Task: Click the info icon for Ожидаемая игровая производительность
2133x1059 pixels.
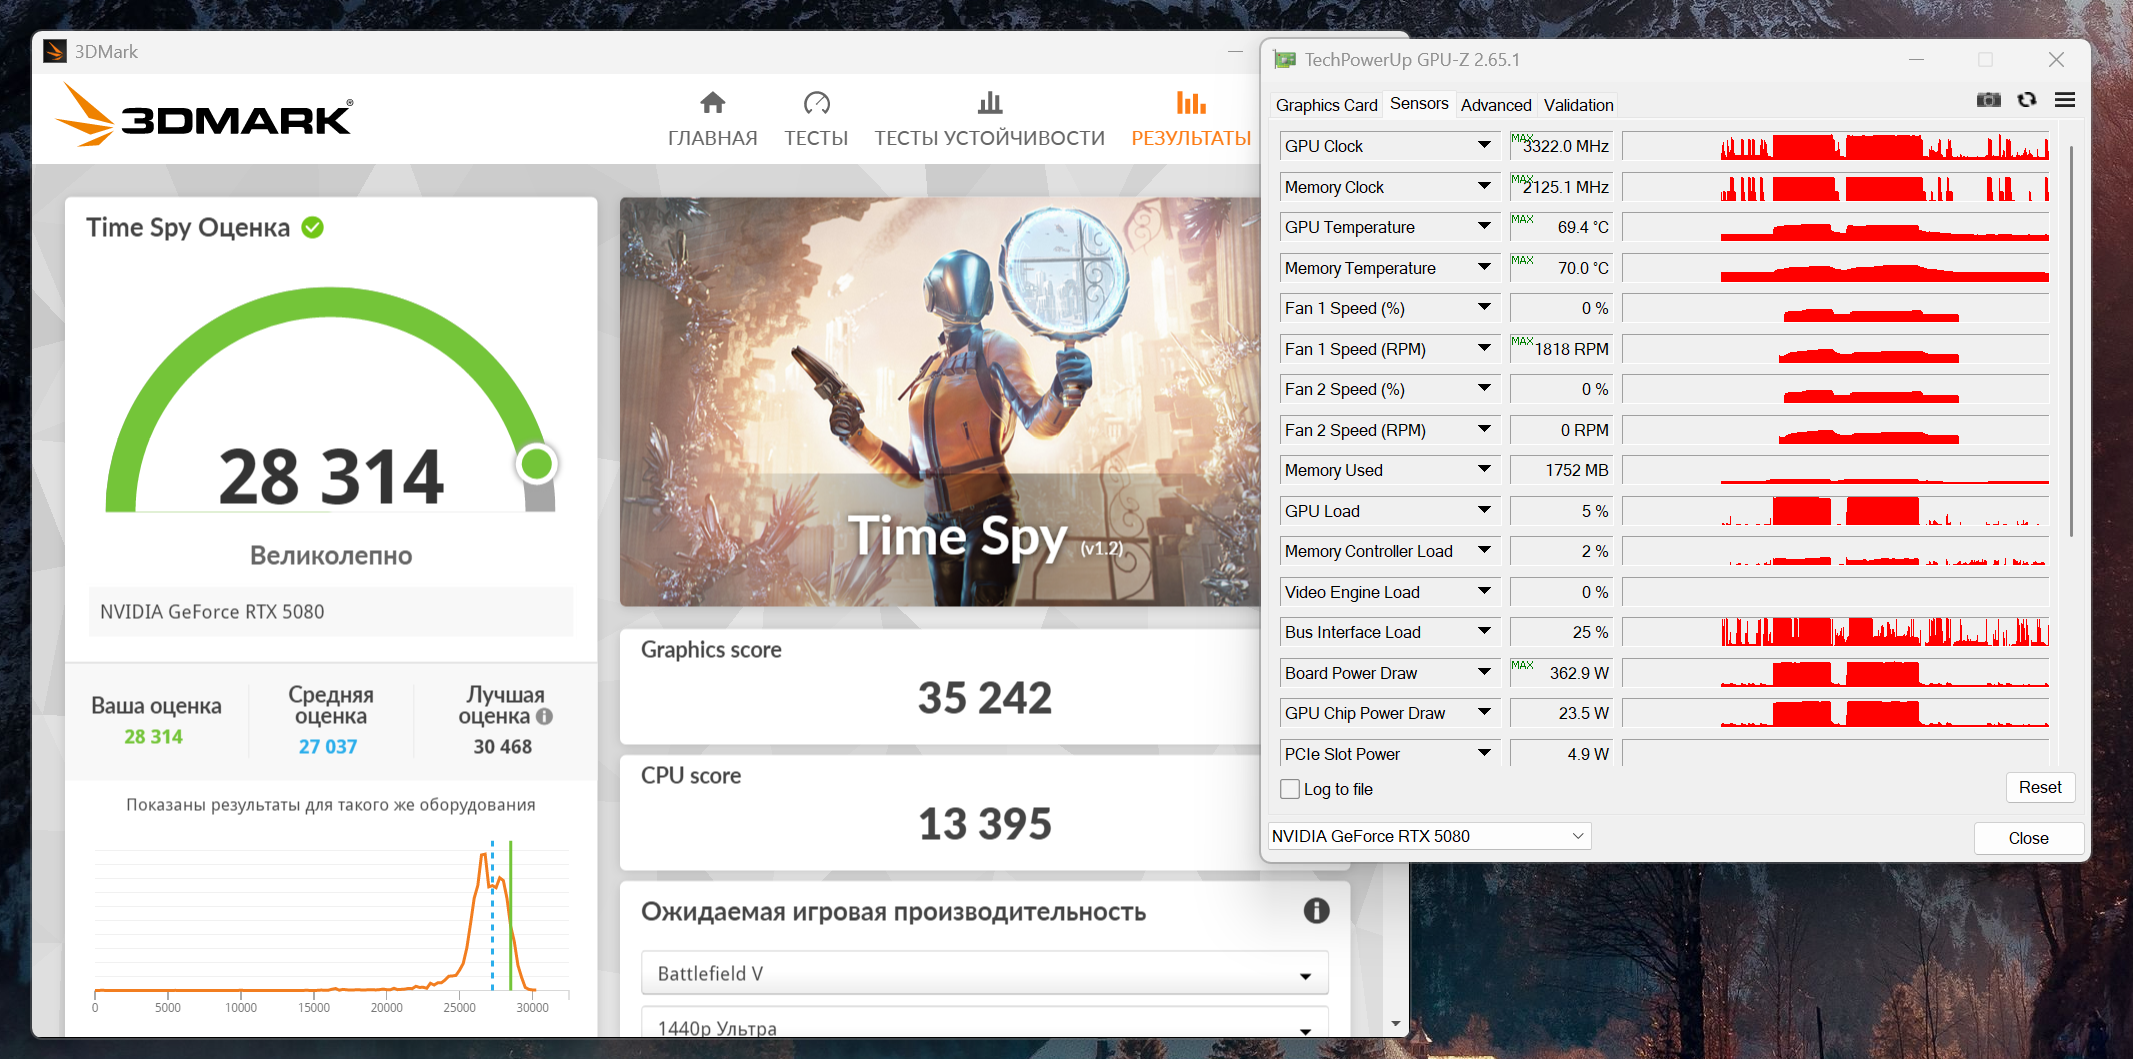Action: [x=1316, y=910]
